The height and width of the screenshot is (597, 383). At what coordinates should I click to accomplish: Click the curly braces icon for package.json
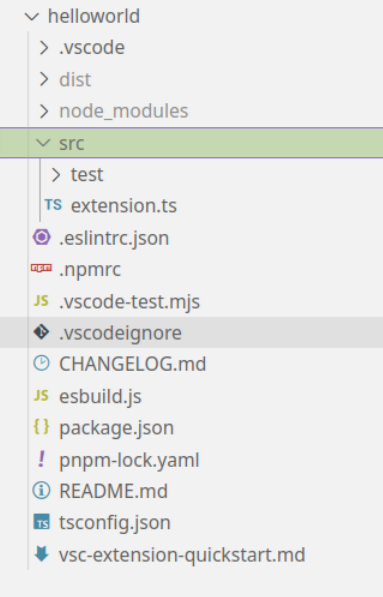pos(41,427)
